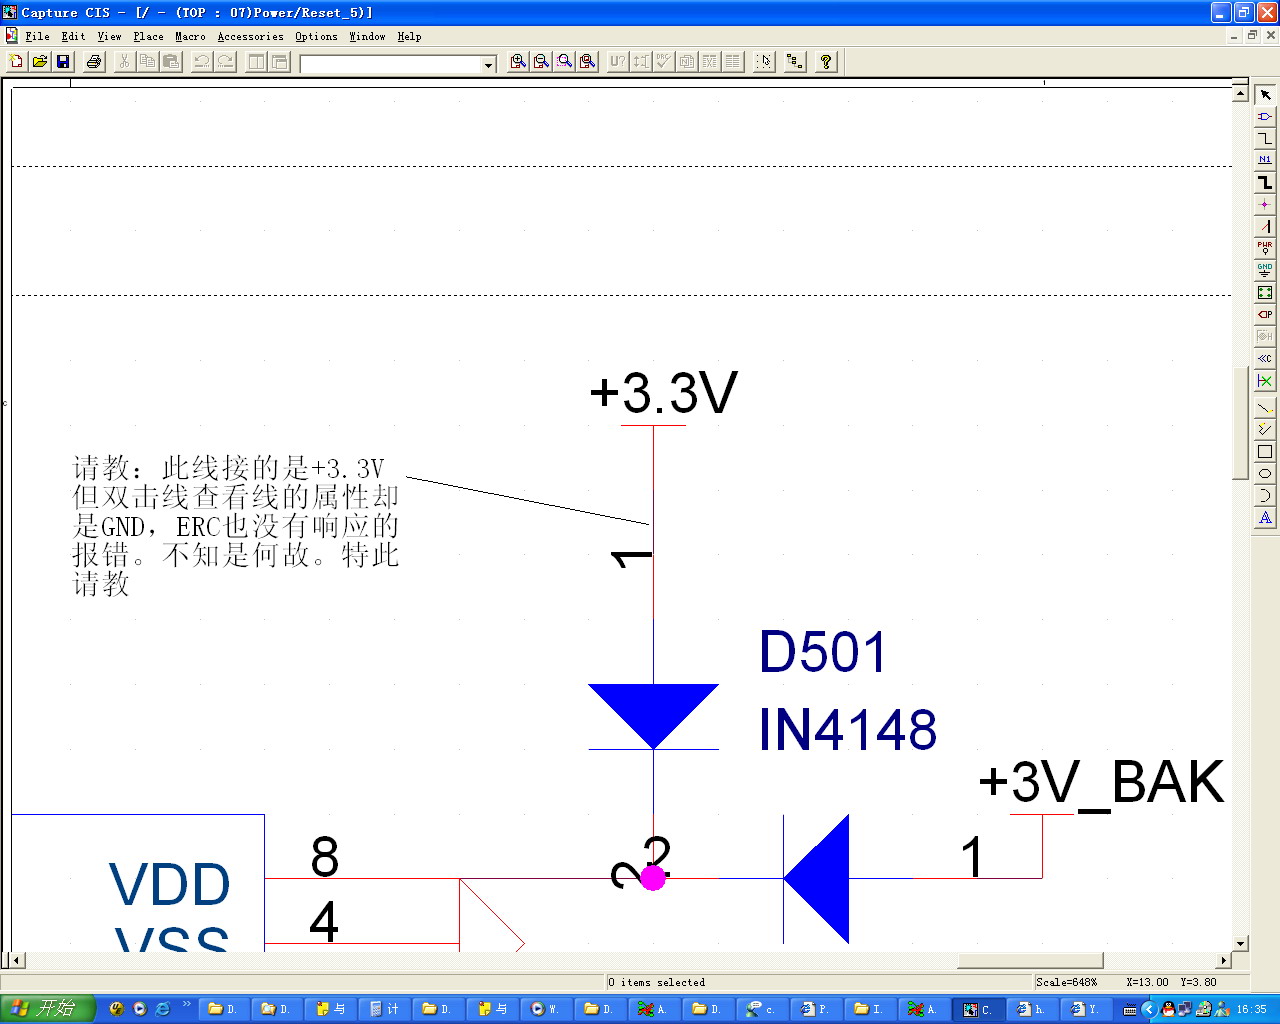Select the Place Line drawing tool
The height and width of the screenshot is (1024, 1280).
coord(1265,408)
